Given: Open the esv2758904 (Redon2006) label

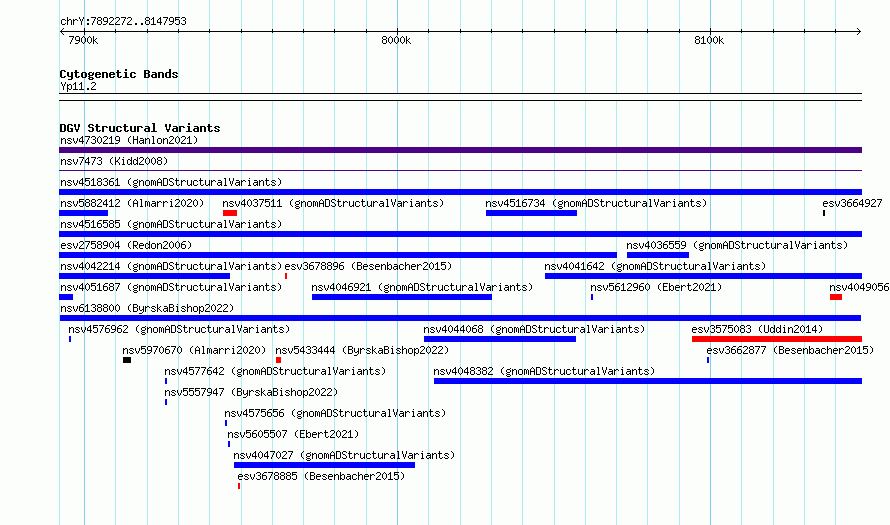Looking at the screenshot, I should [x=126, y=245].
